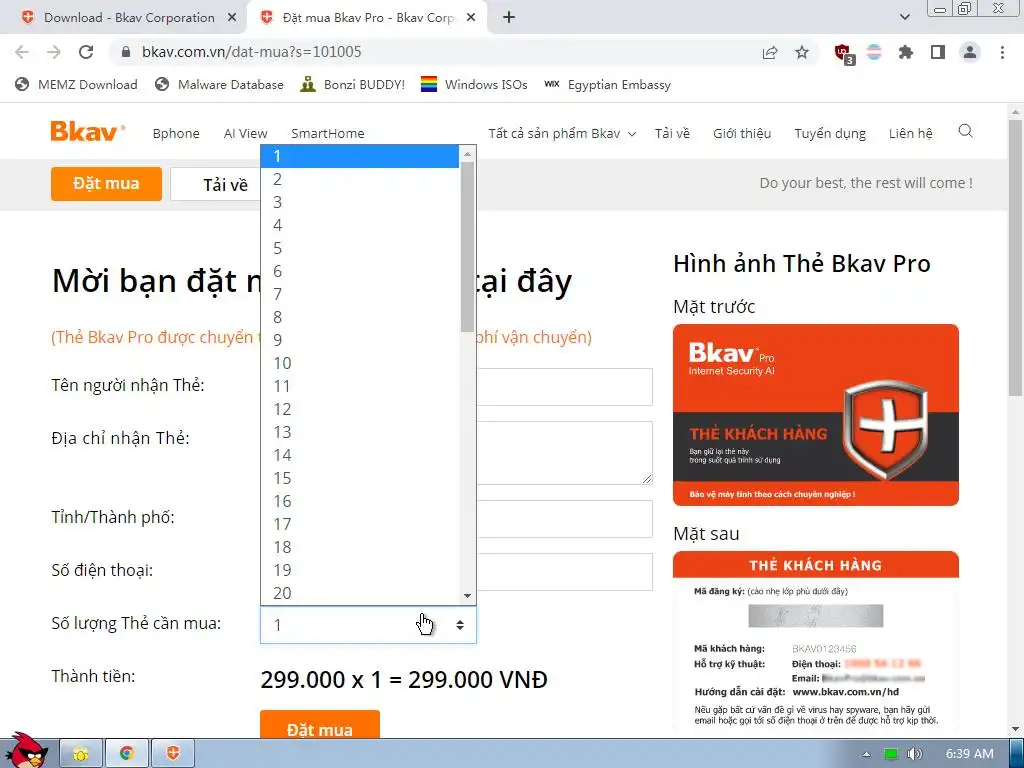Open the Extensions puzzle piece menu
The image size is (1024, 768).
pos(906,52)
